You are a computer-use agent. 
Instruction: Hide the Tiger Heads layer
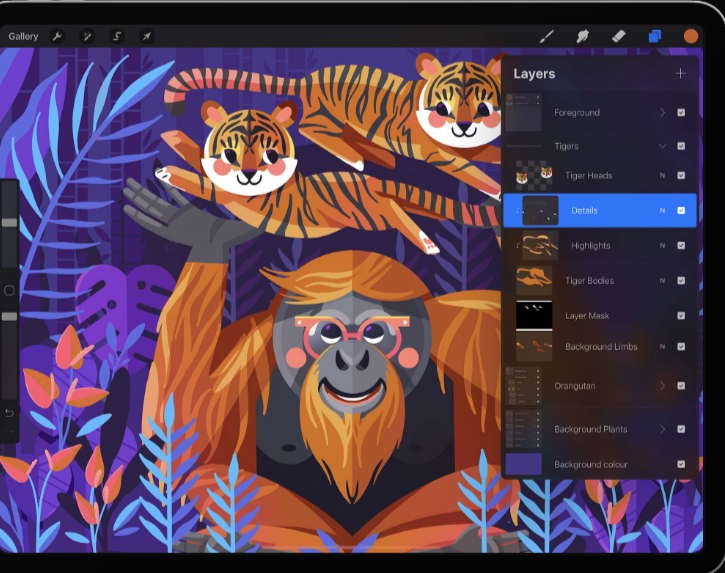tap(681, 176)
